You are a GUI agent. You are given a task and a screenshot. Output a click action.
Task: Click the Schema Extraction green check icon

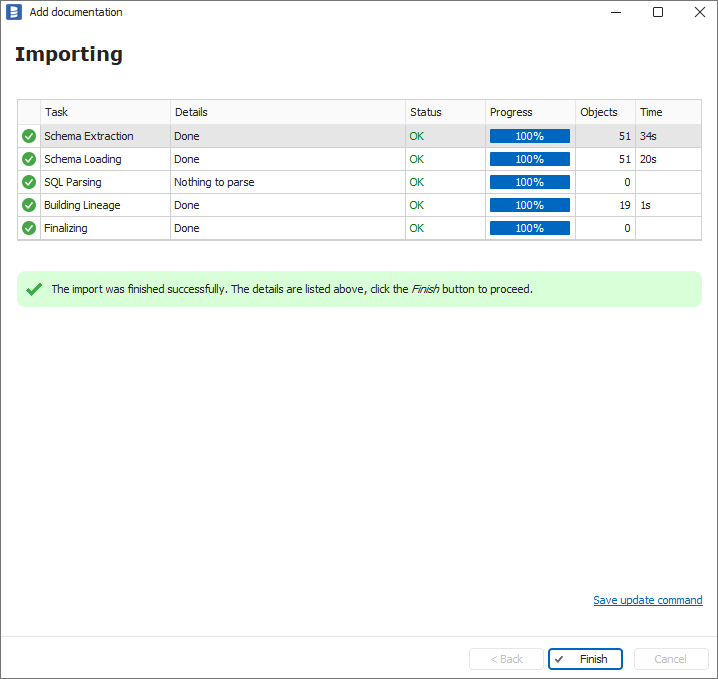click(29, 136)
